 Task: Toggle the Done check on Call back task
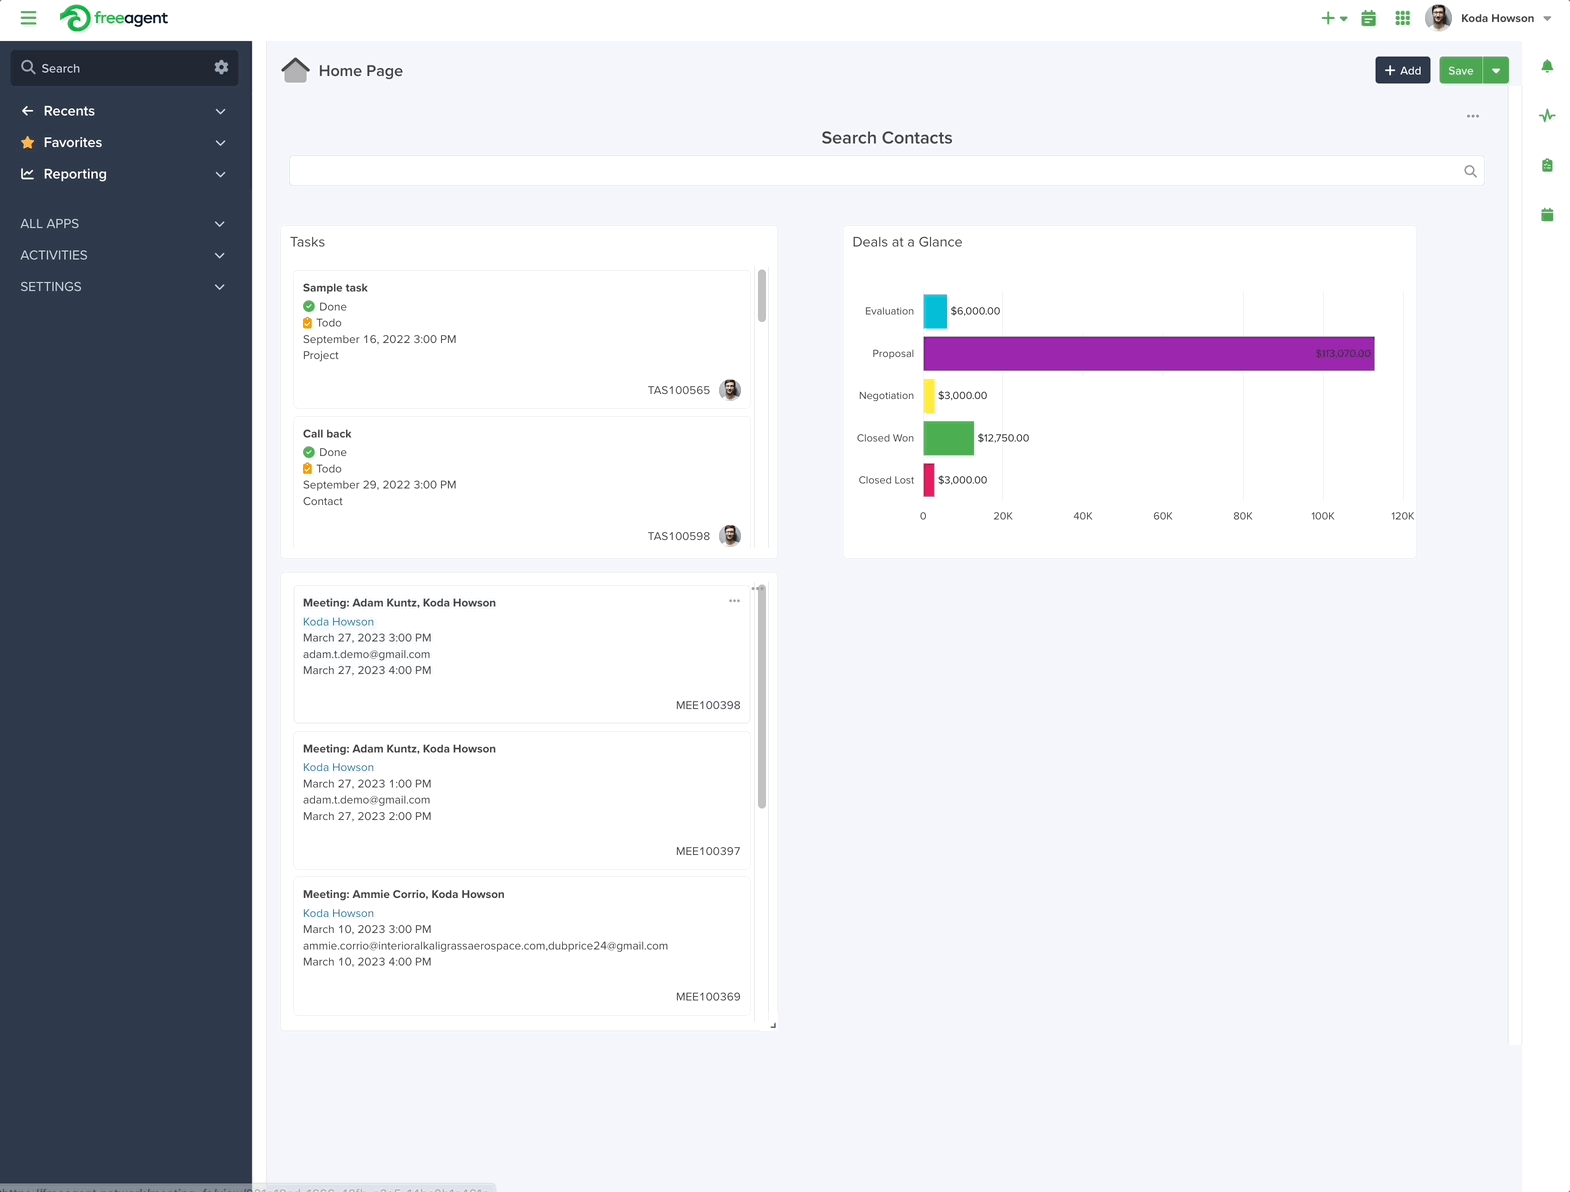[308, 453]
